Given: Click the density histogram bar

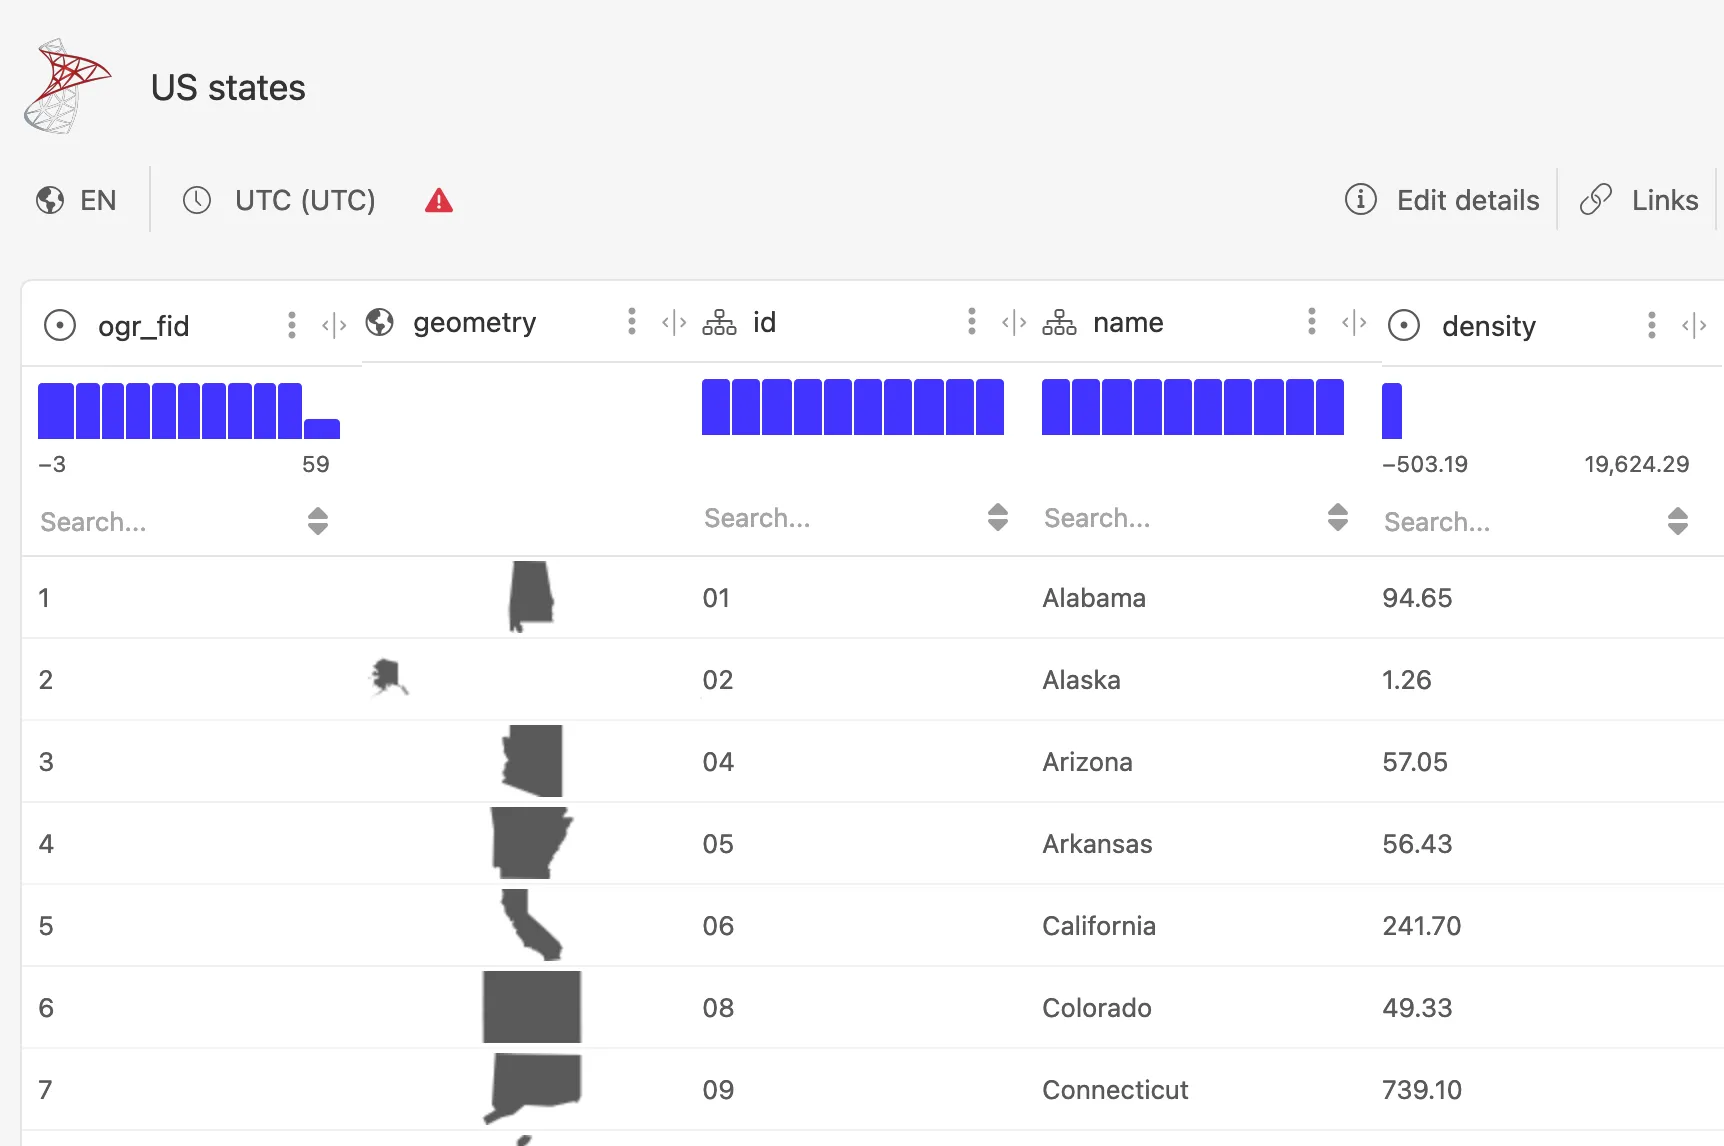Looking at the screenshot, I should (x=1392, y=411).
